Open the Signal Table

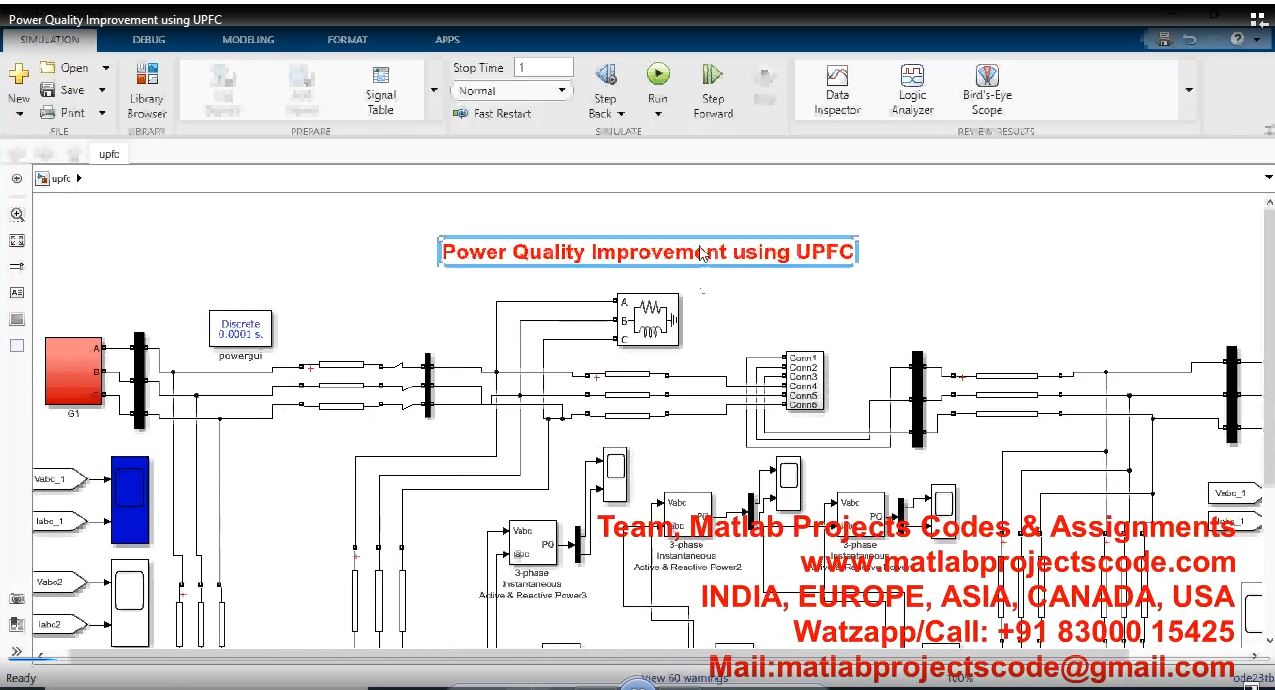[380, 88]
